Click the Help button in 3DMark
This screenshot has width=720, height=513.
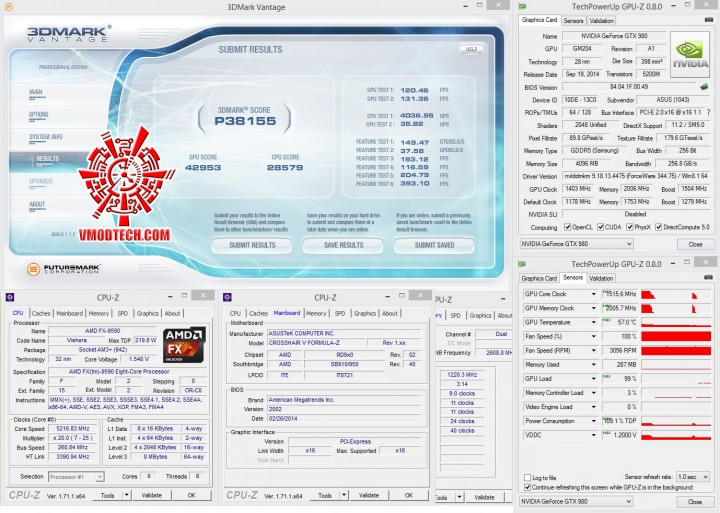471,49
